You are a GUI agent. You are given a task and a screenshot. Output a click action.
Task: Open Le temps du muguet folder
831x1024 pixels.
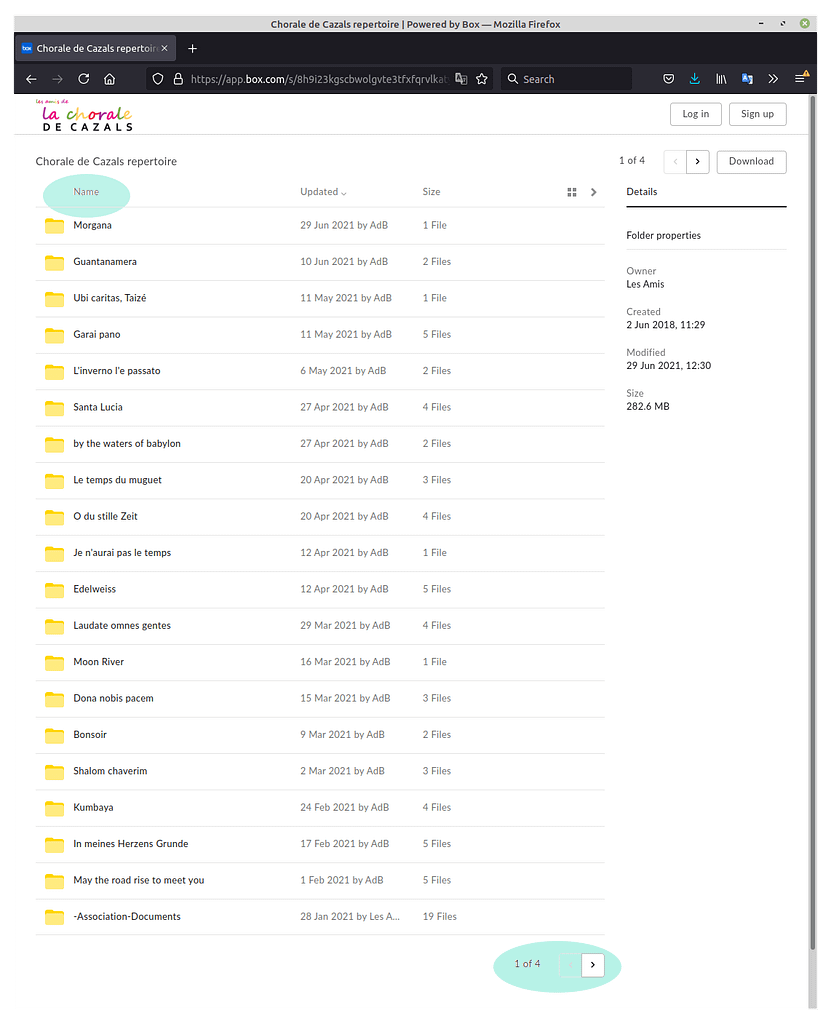click(x=118, y=480)
